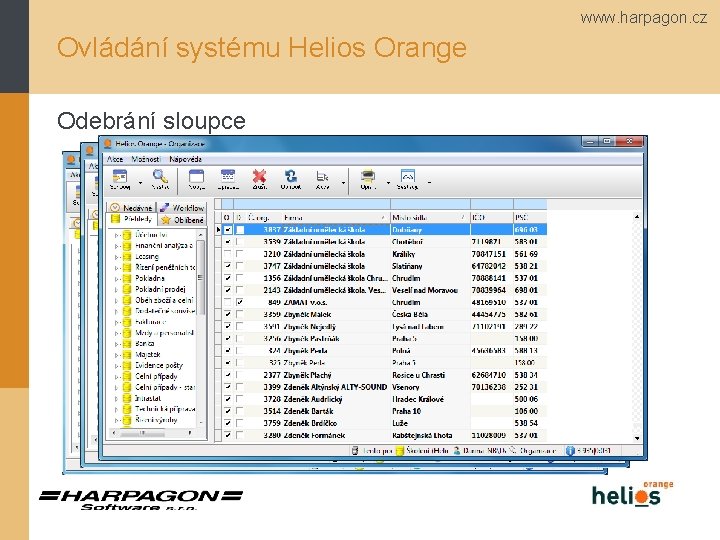Image resolution: width=720 pixels, height=540 pixels.
Task: Click the yellow folder icon beside Intrastat
Action: coord(127,398)
